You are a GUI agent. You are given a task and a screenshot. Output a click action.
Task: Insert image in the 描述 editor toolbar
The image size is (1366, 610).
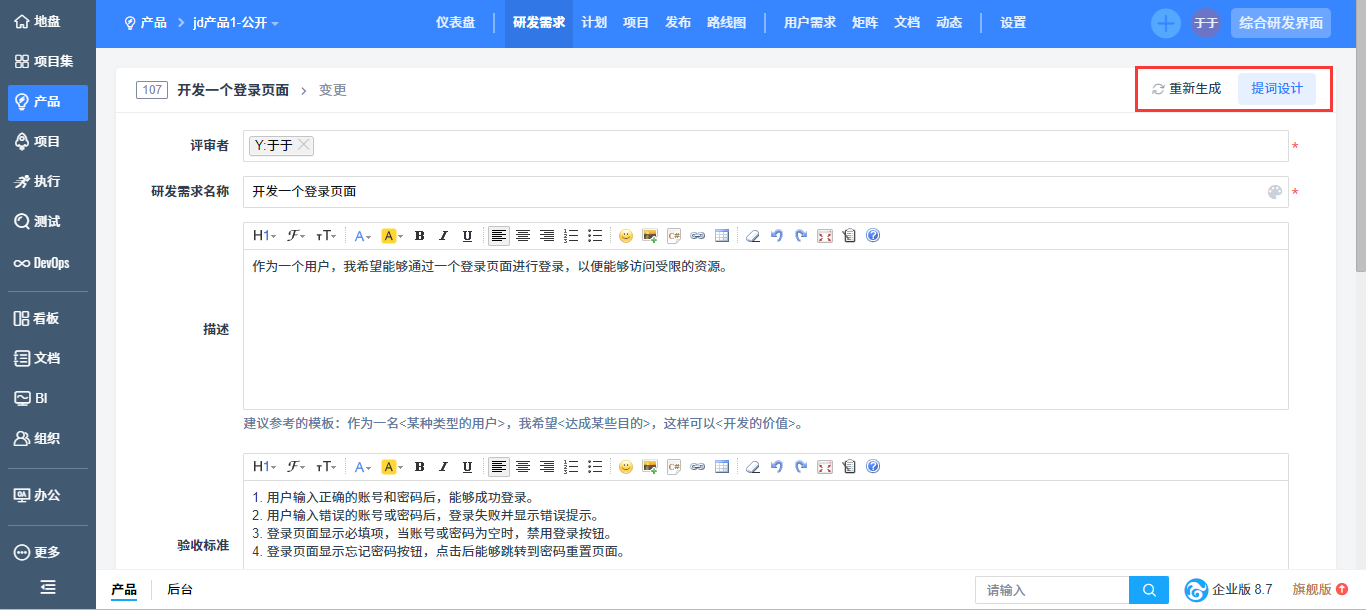pos(650,236)
